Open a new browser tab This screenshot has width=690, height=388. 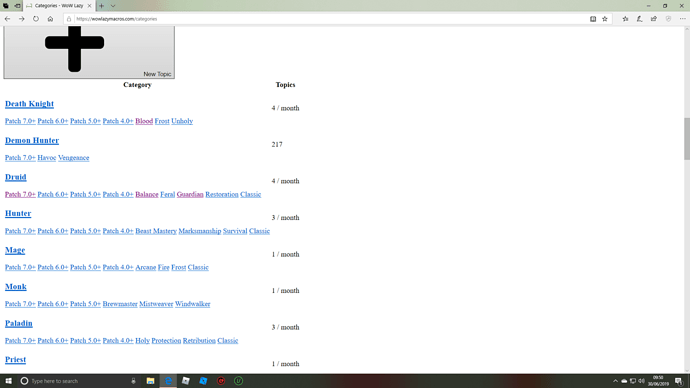click(x=102, y=6)
